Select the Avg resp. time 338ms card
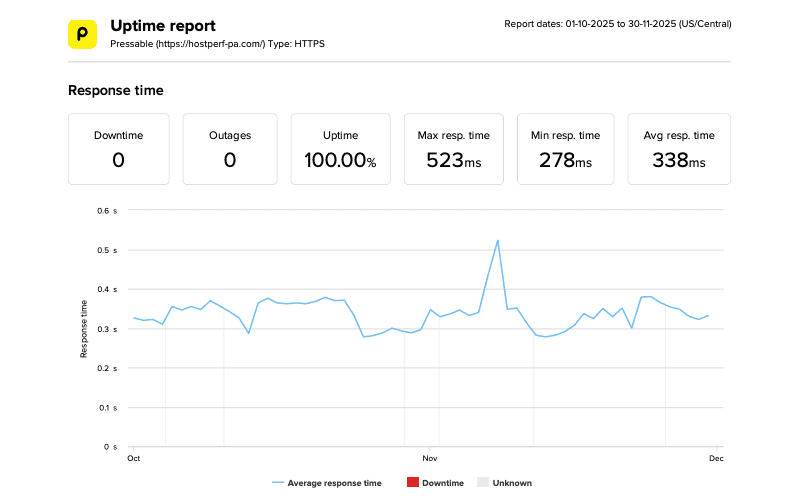 678,149
